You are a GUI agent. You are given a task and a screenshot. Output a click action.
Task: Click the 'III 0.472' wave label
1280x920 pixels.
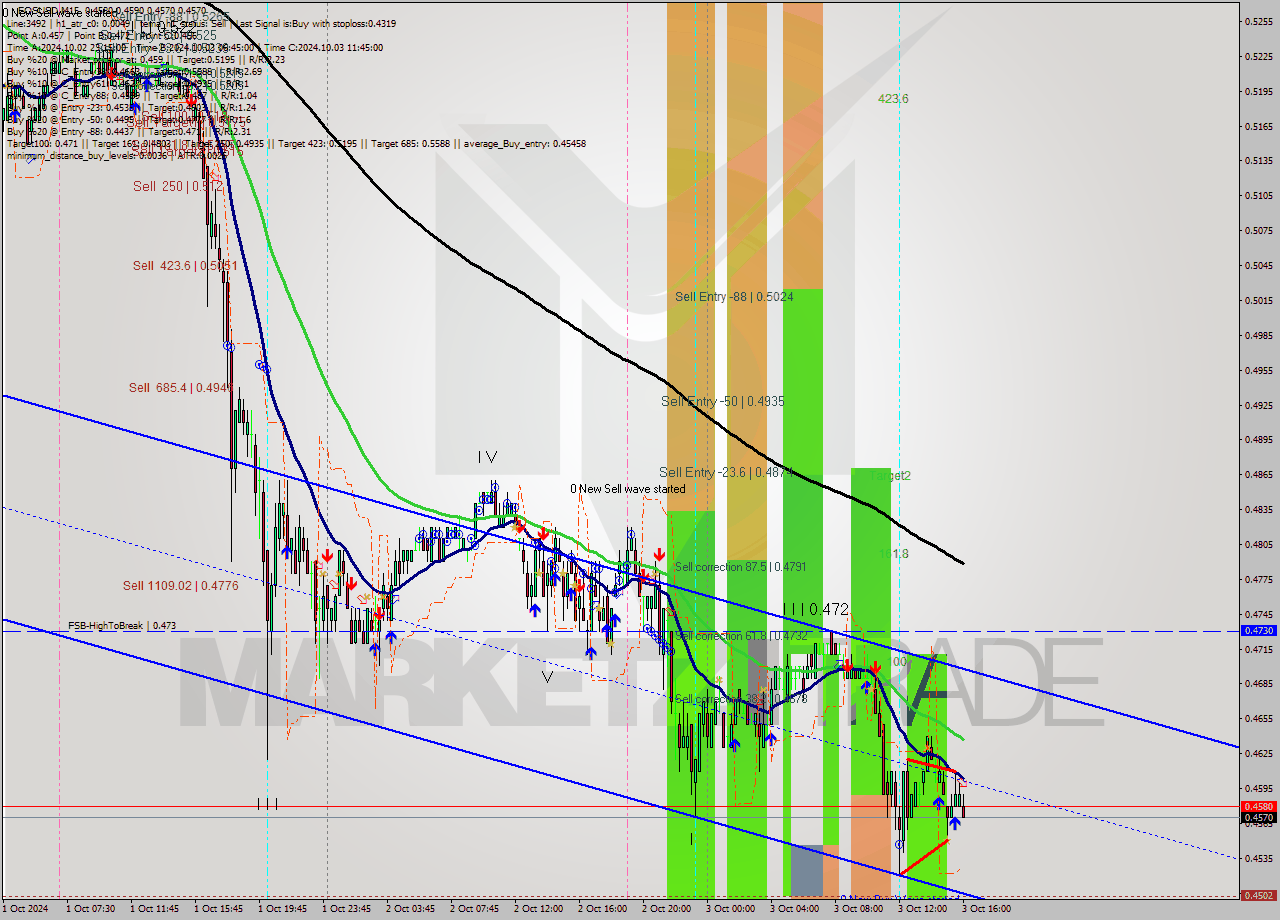(816, 608)
